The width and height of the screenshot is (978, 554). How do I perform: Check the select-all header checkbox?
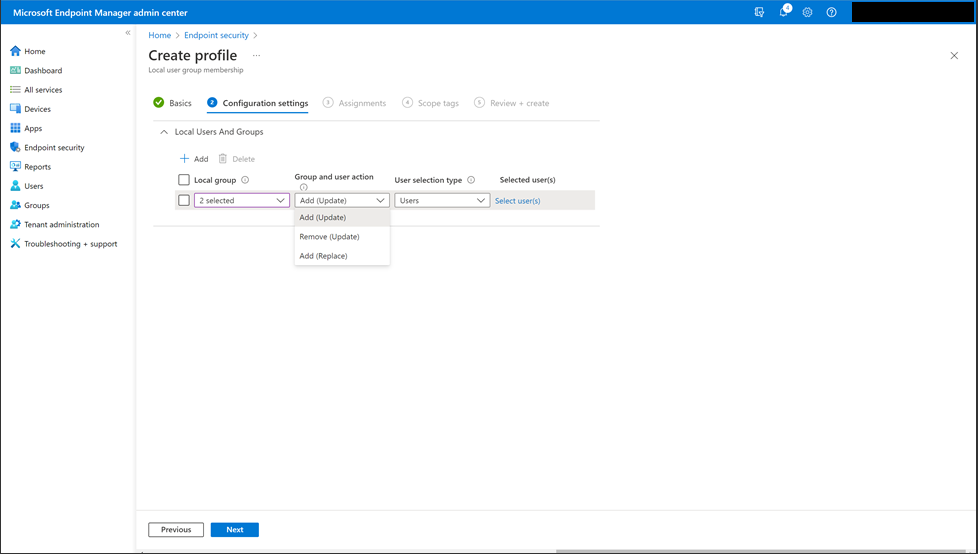point(184,180)
